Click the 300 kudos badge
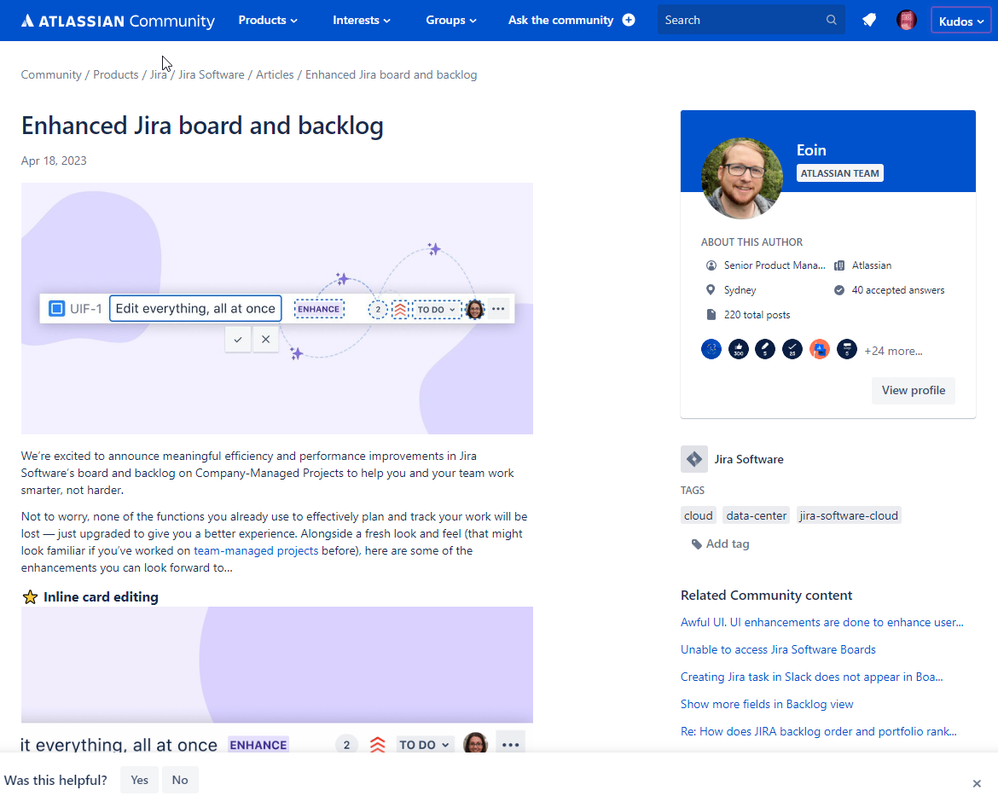This screenshot has width=998, height=803. click(x=738, y=349)
